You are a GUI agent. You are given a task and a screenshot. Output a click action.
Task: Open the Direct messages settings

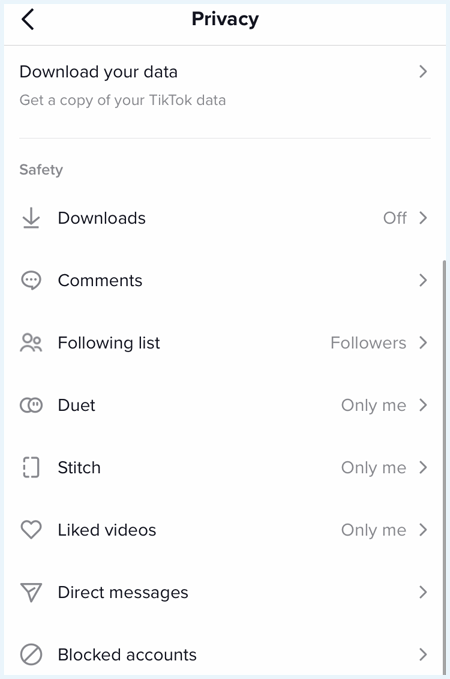pyautogui.click(x=225, y=592)
